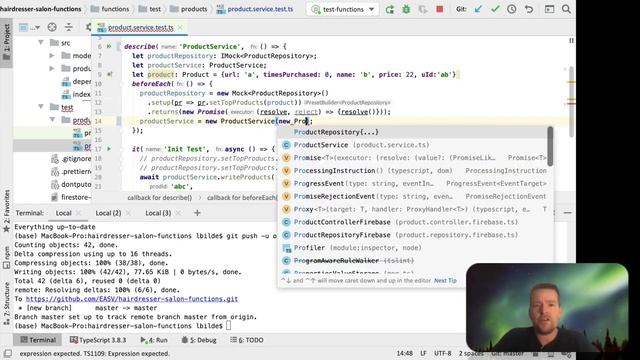Click the Debug bug icon in toolbar
640x360 pixels.
tap(406, 9)
